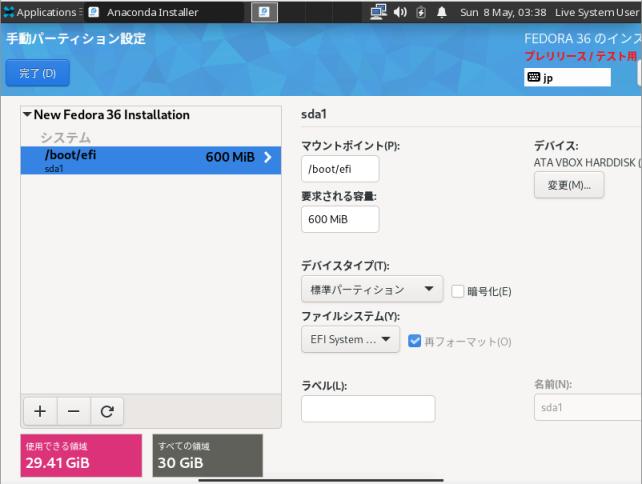The height and width of the screenshot is (484, 642).
Task: Click the 完了(D) done button
Action: (x=37, y=73)
